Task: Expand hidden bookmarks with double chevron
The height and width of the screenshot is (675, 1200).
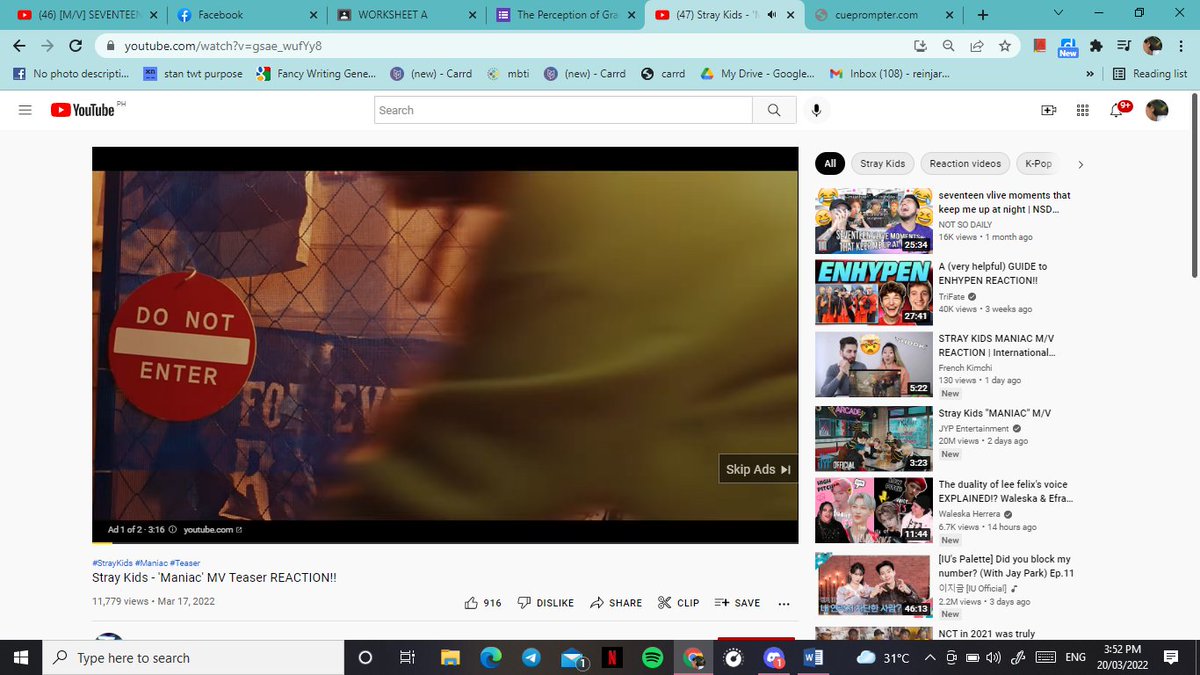Action: 1089,73
